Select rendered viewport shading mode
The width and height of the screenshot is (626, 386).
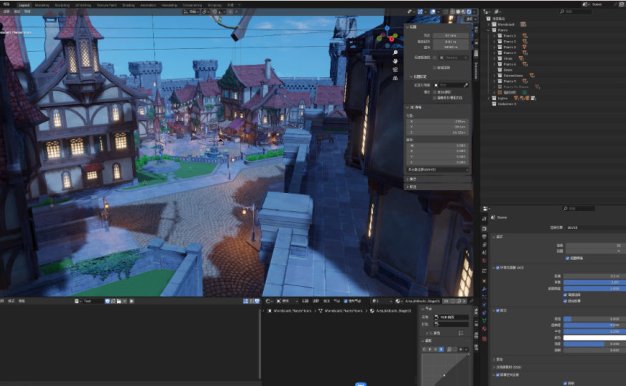pos(469,12)
